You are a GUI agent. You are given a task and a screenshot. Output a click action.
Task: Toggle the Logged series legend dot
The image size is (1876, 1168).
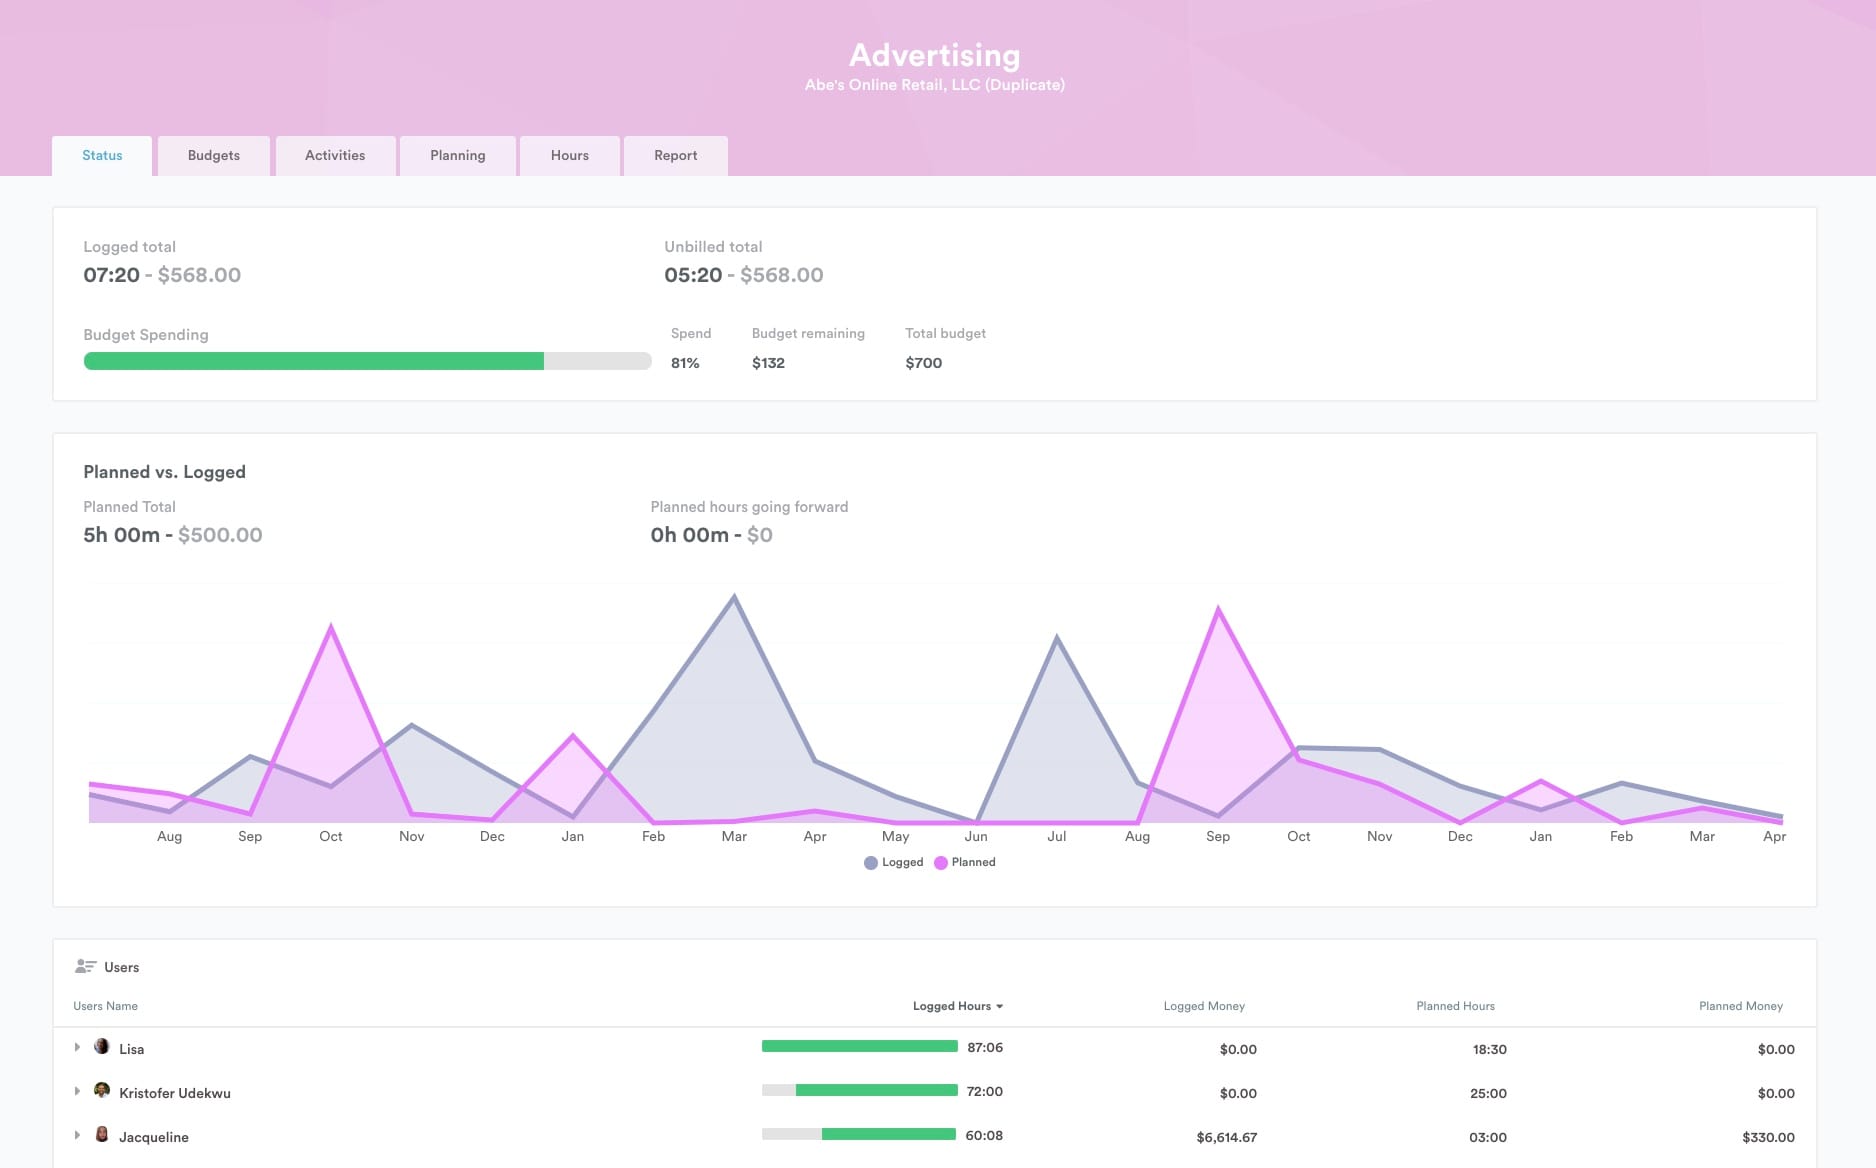(871, 863)
